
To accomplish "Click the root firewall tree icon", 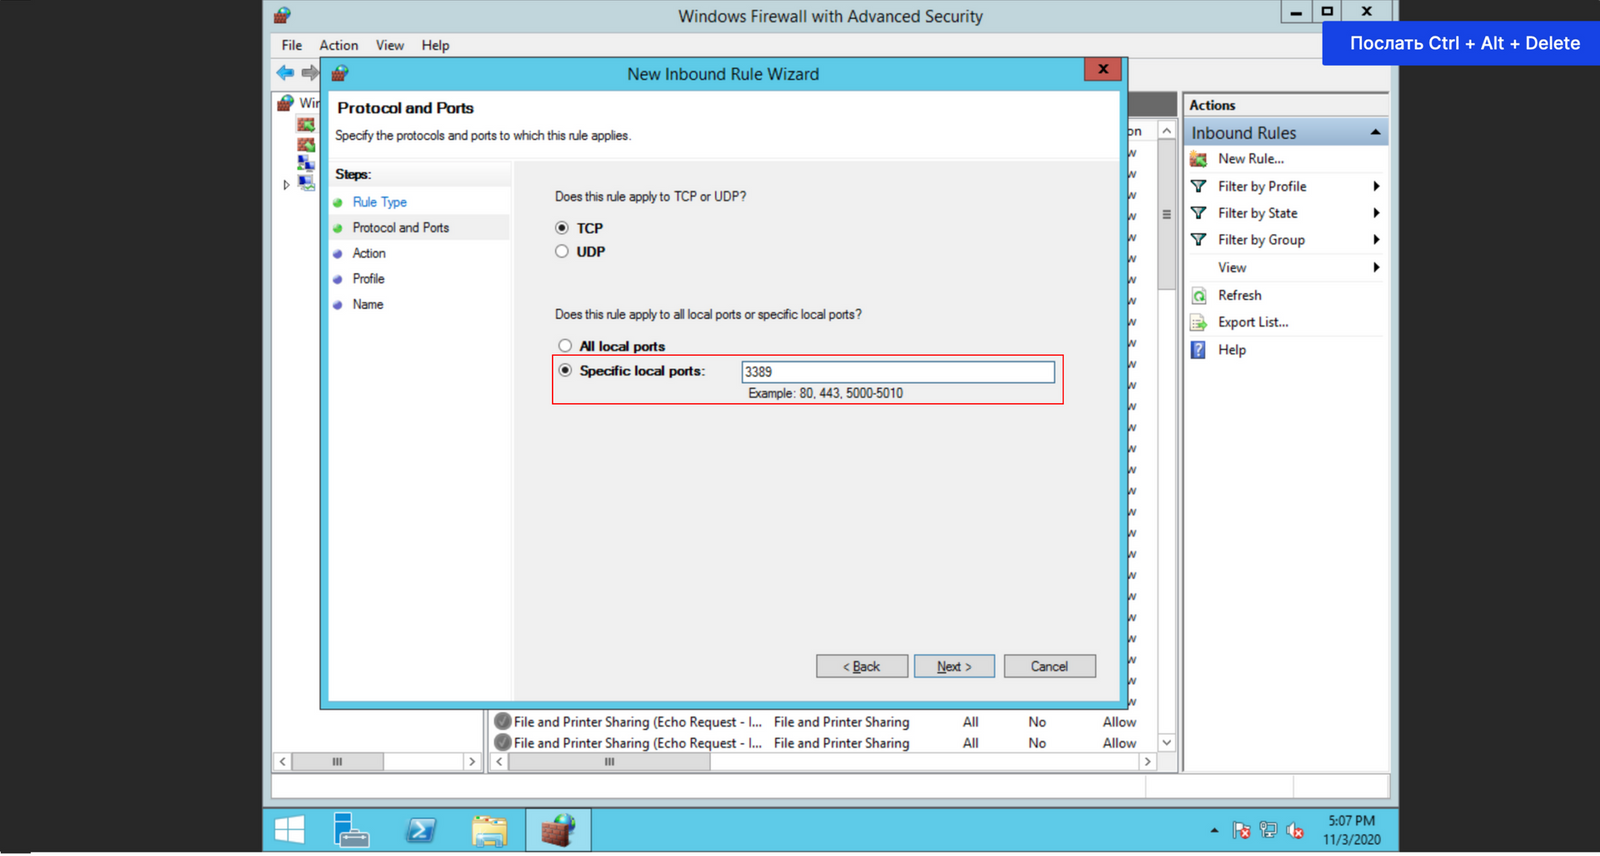I will [x=286, y=103].
